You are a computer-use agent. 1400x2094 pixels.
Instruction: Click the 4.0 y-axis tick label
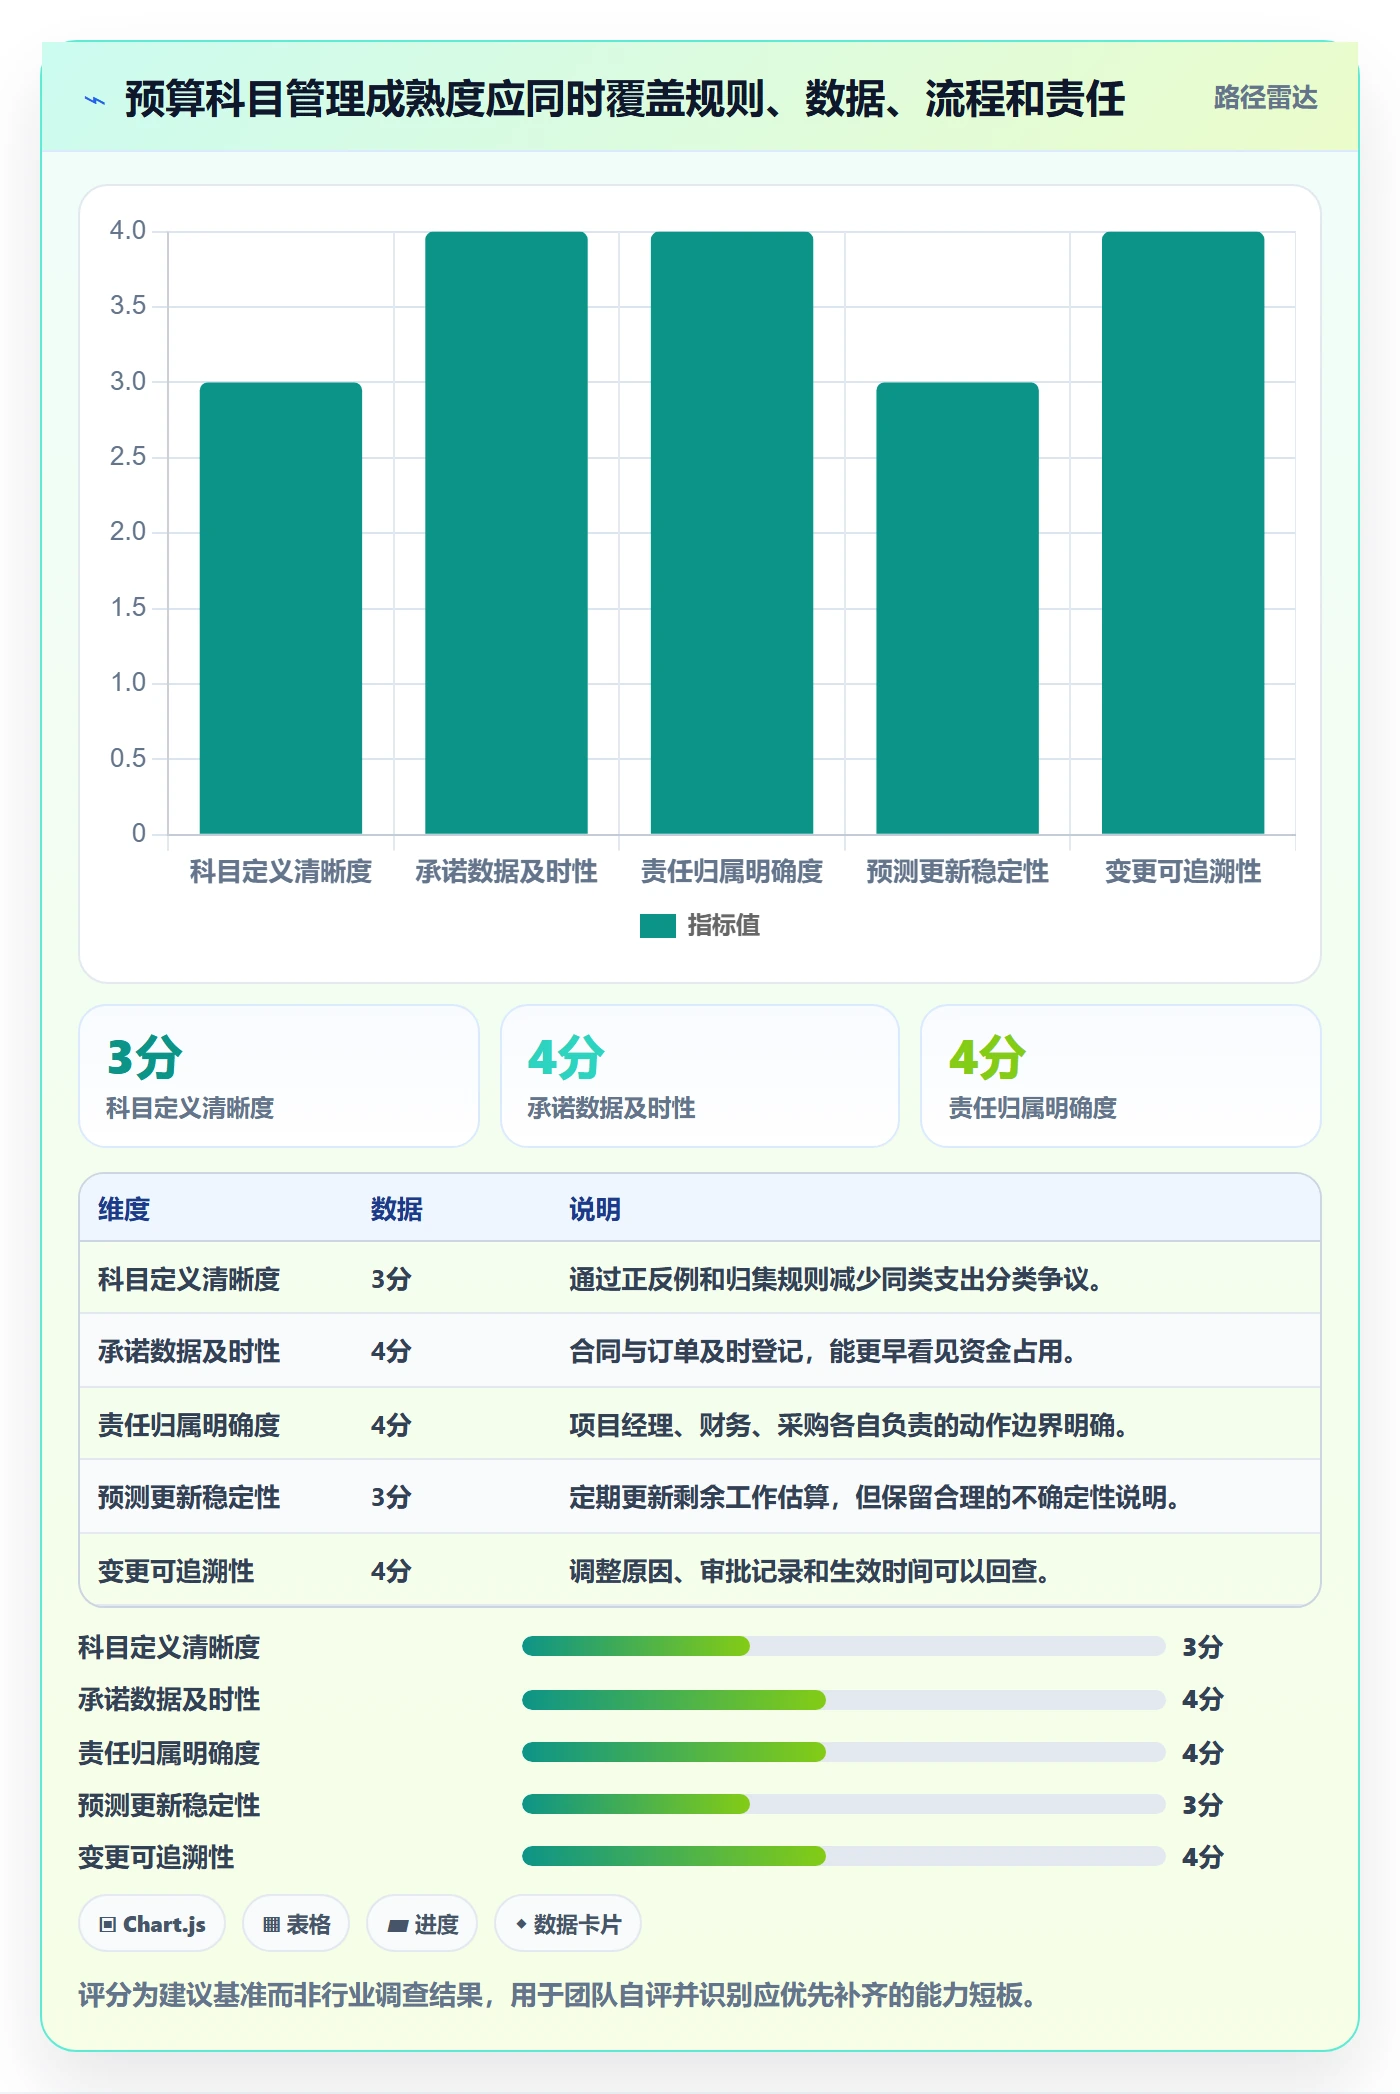click(x=128, y=231)
